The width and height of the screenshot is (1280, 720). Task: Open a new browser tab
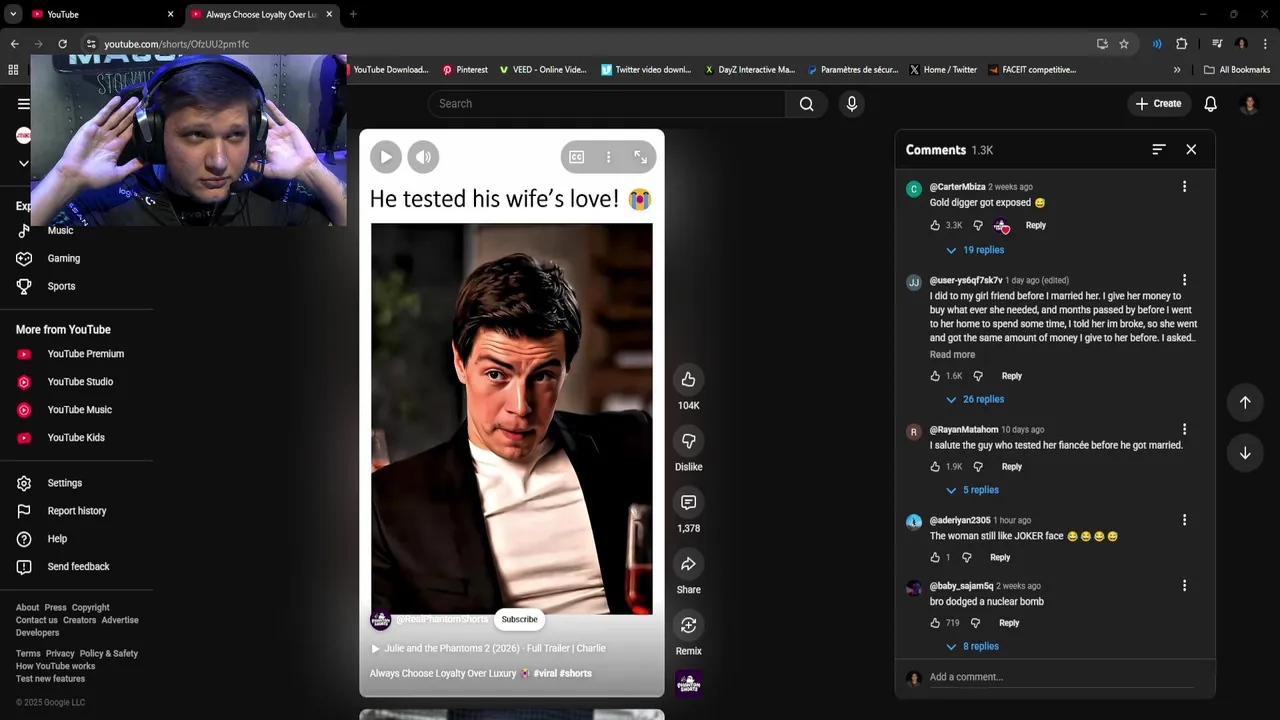pos(353,14)
